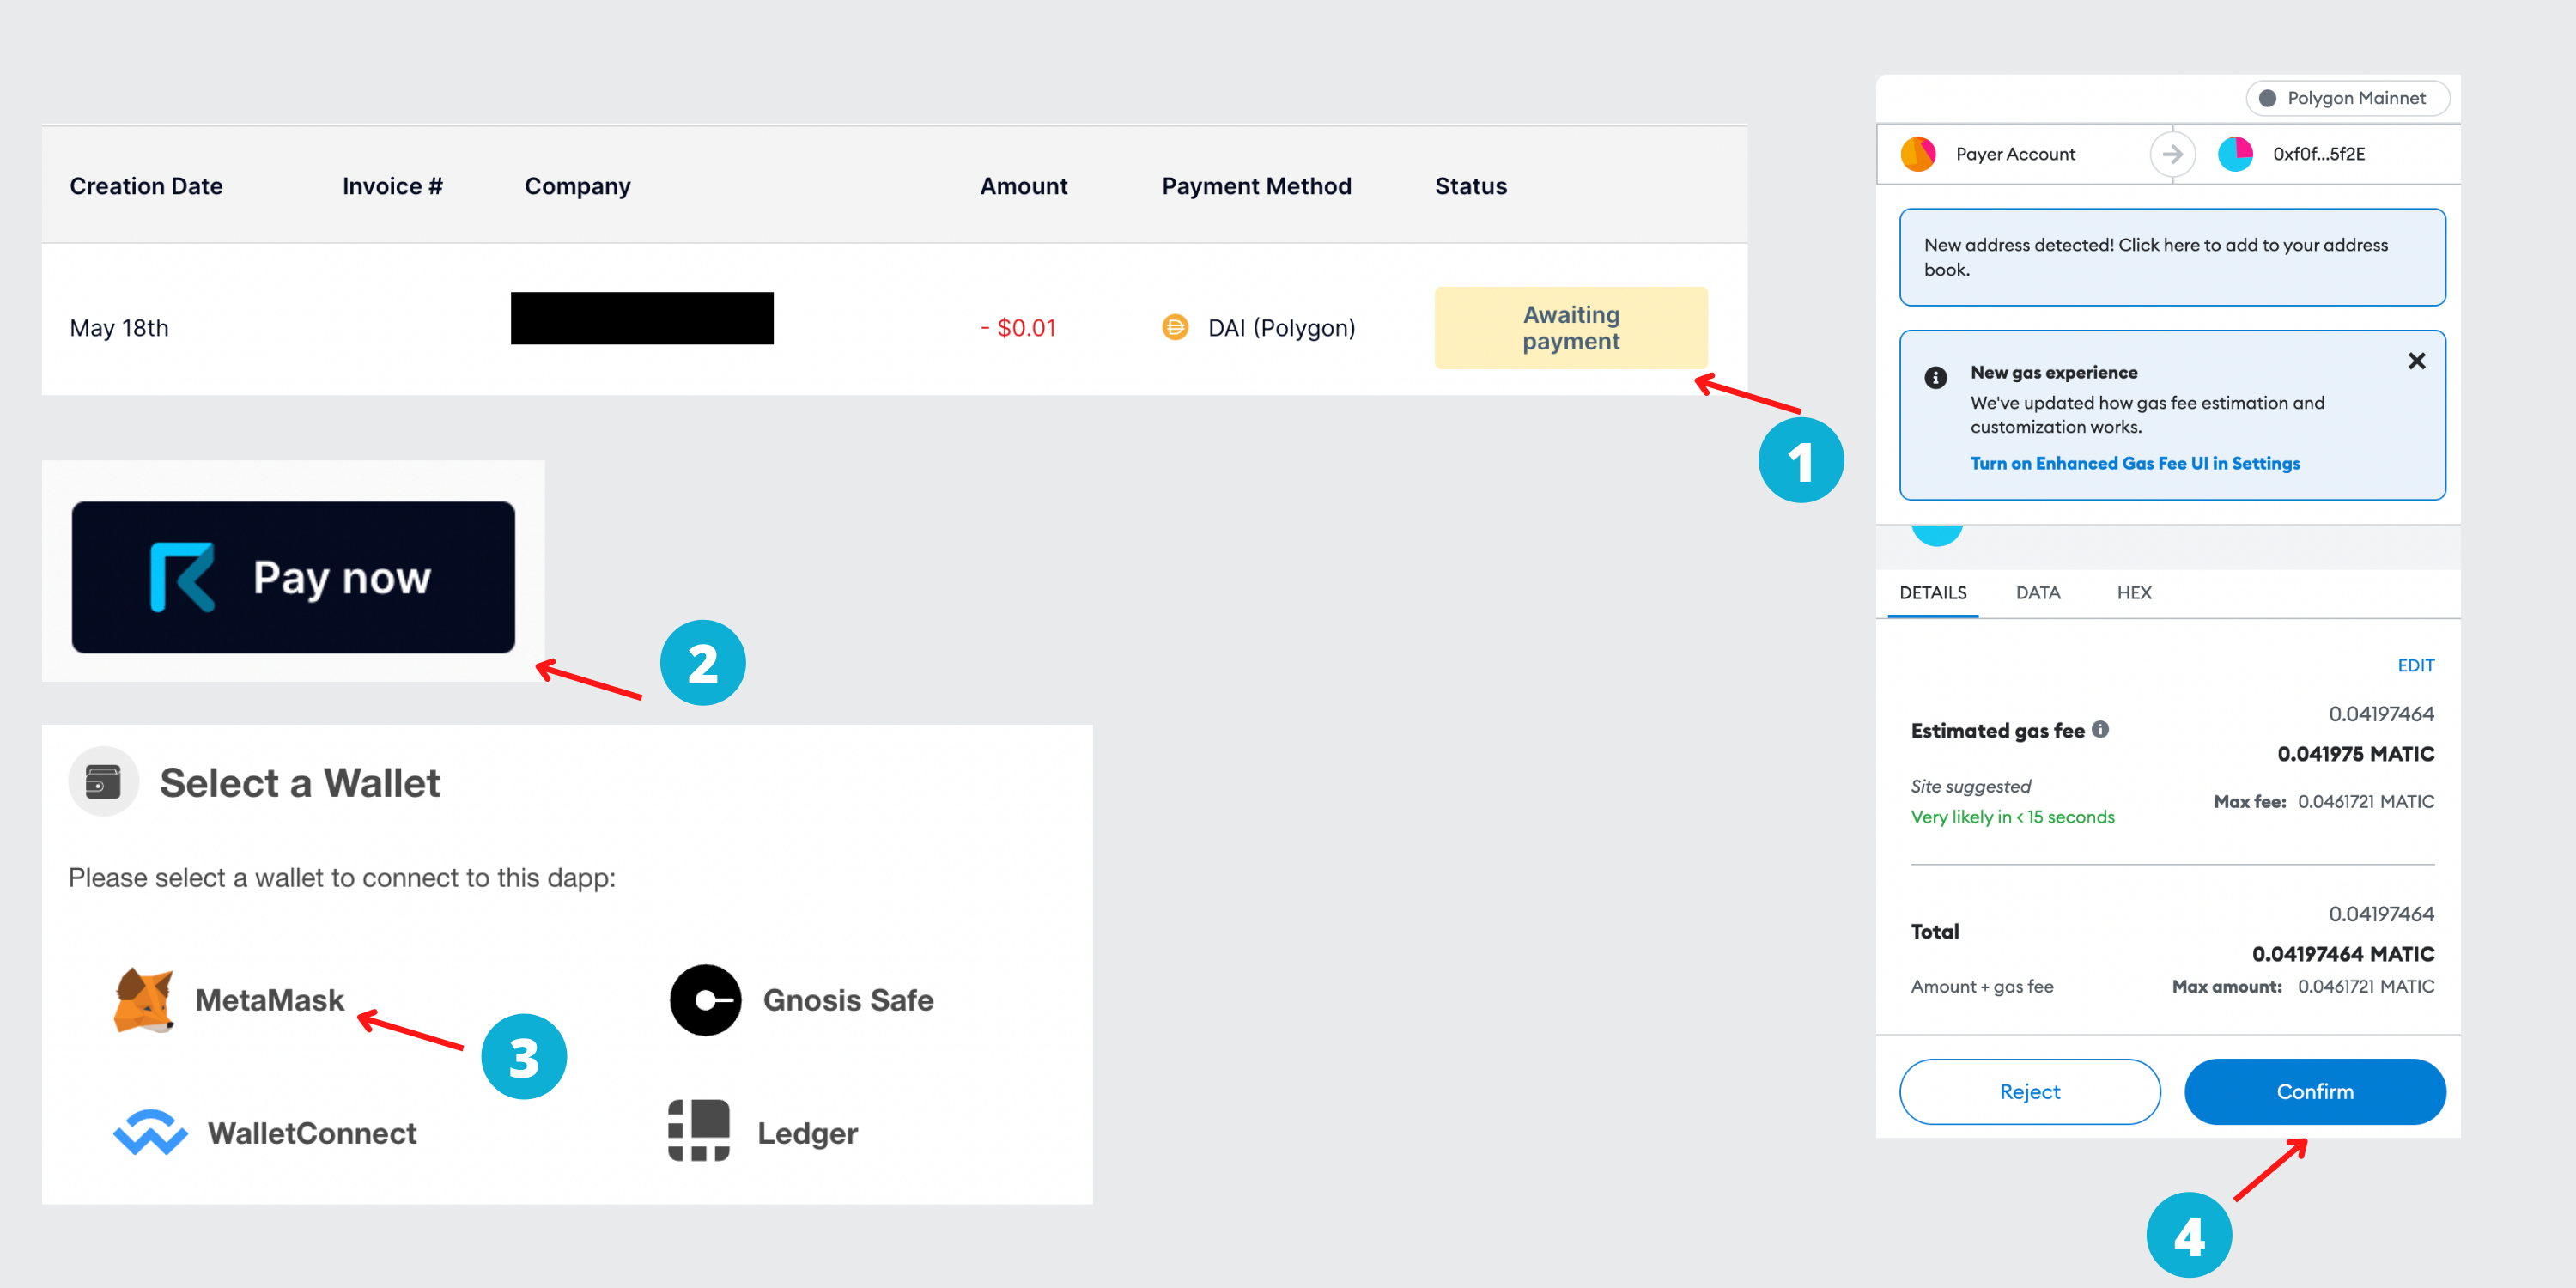Click the 0xf0f...5f2E recipient avatar

coord(2235,154)
